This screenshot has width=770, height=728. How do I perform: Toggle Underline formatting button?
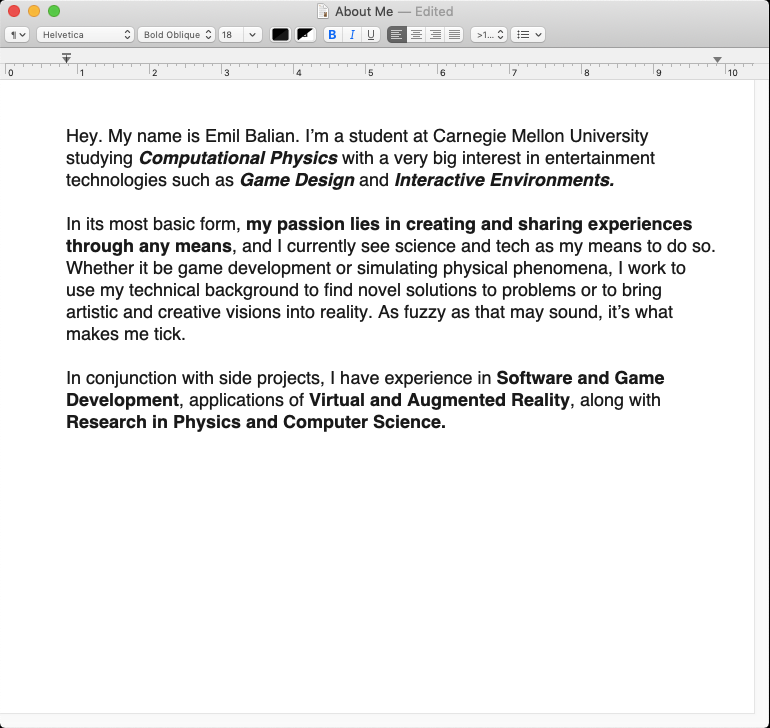[371, 34]
